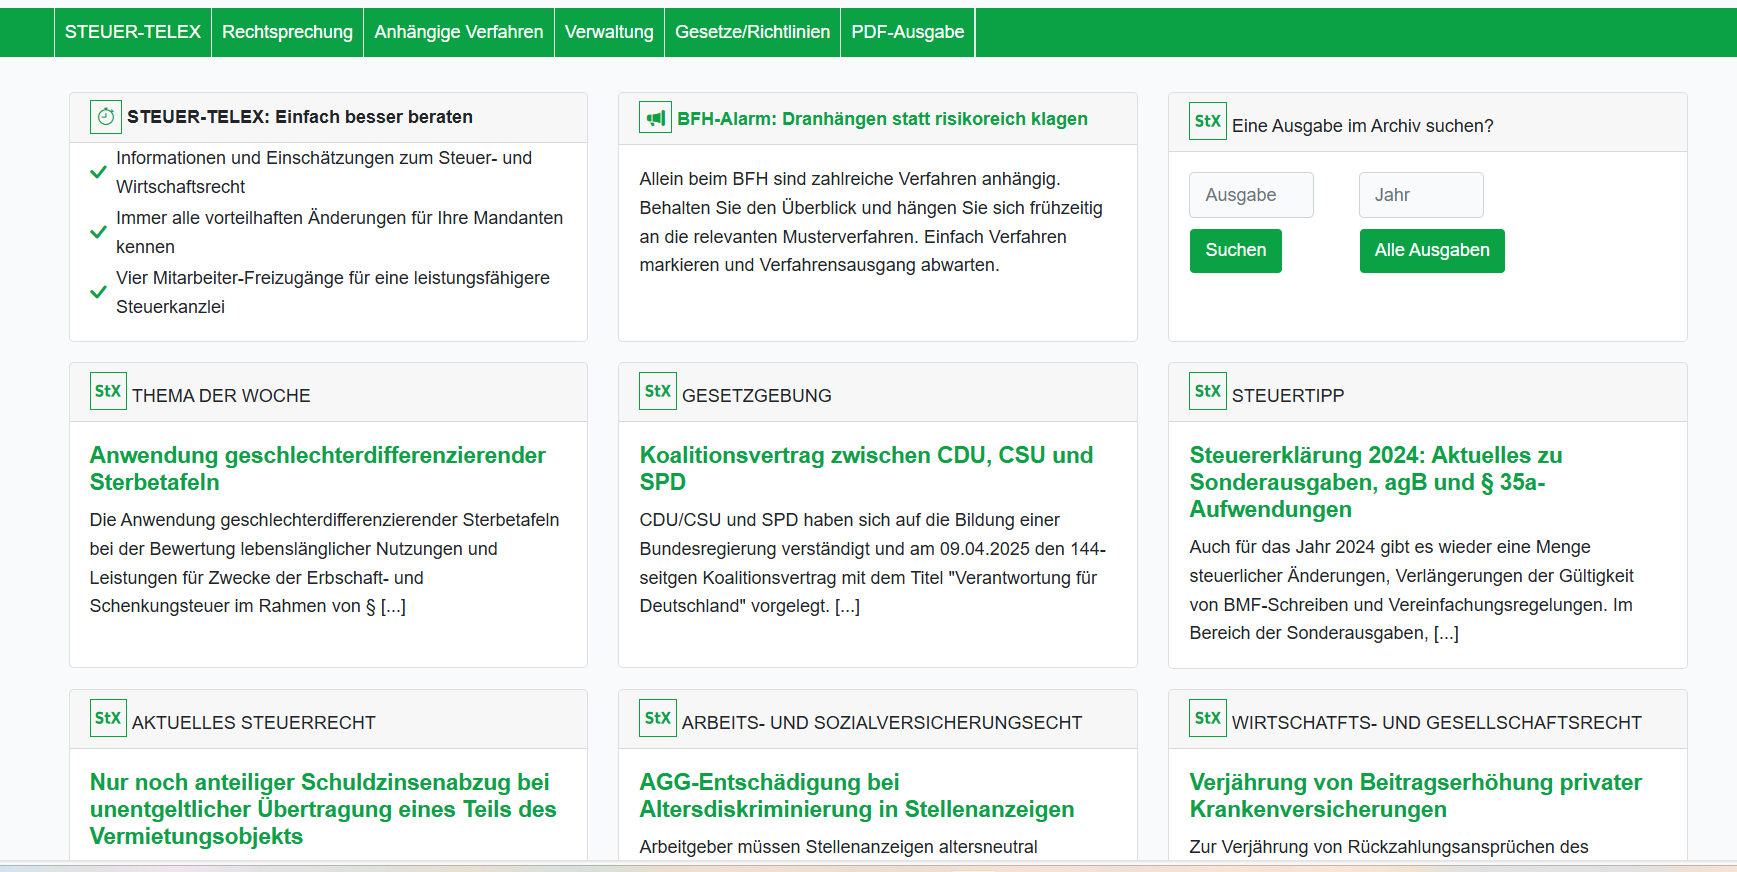Open the PDF-Ausgabe menu item

[x=908, y=32]
